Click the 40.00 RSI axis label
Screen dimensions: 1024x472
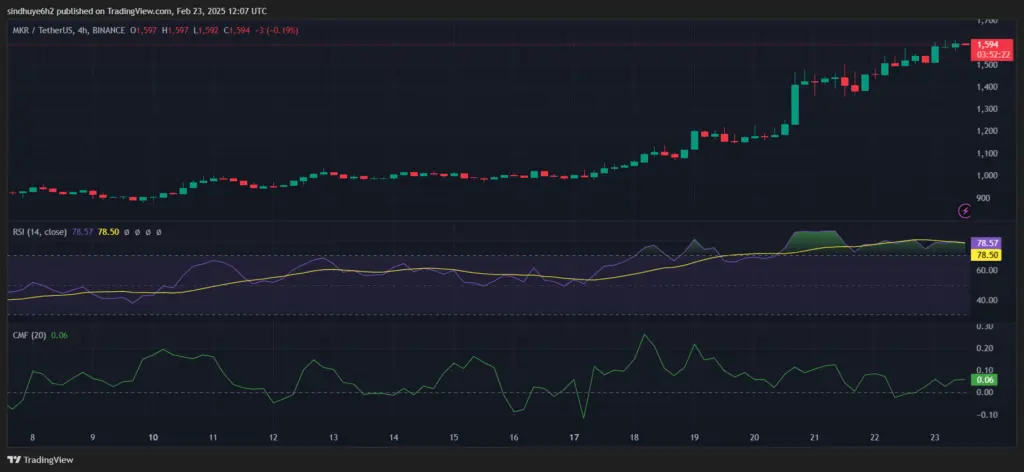pyautogui.click(x=986, y=300)
